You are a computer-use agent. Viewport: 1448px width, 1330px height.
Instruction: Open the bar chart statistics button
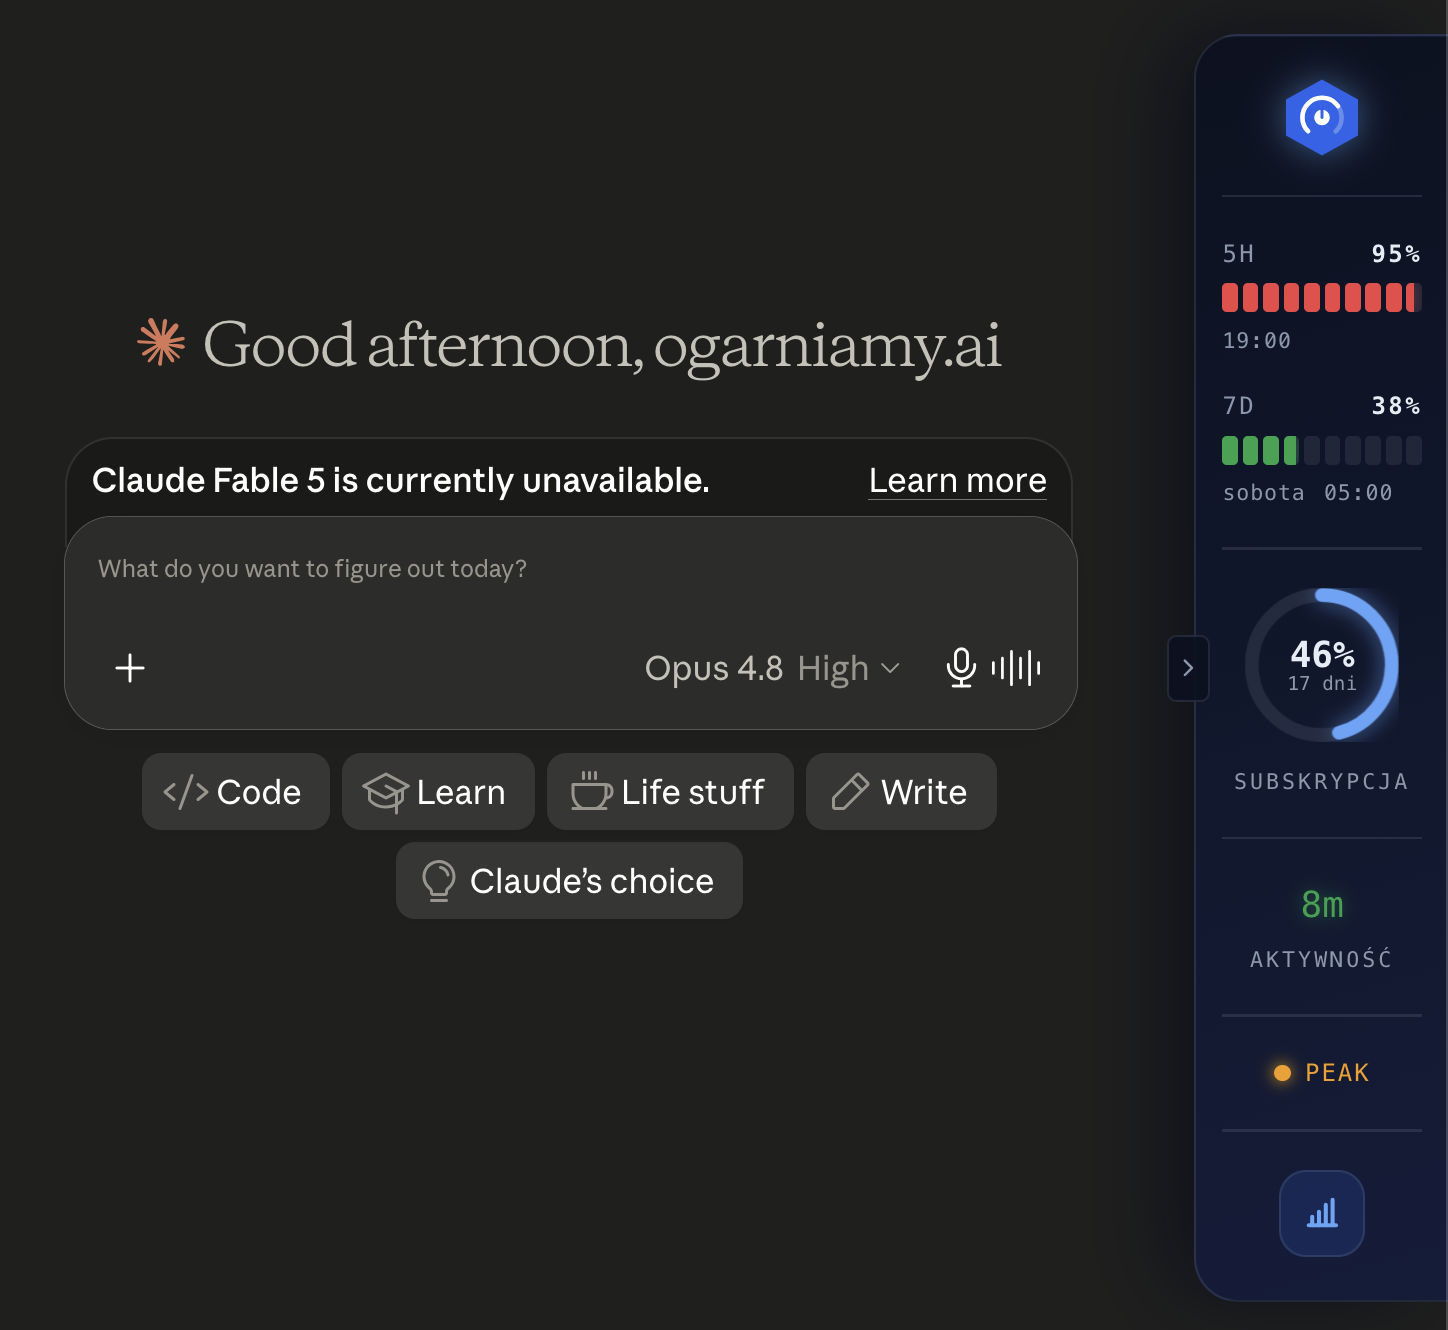(x=1322, y=1213)
